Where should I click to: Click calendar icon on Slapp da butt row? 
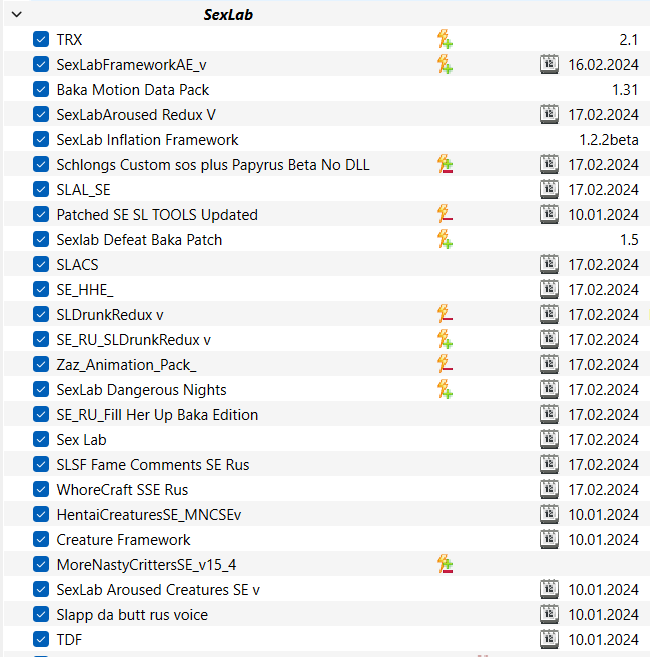pos(549,614)
